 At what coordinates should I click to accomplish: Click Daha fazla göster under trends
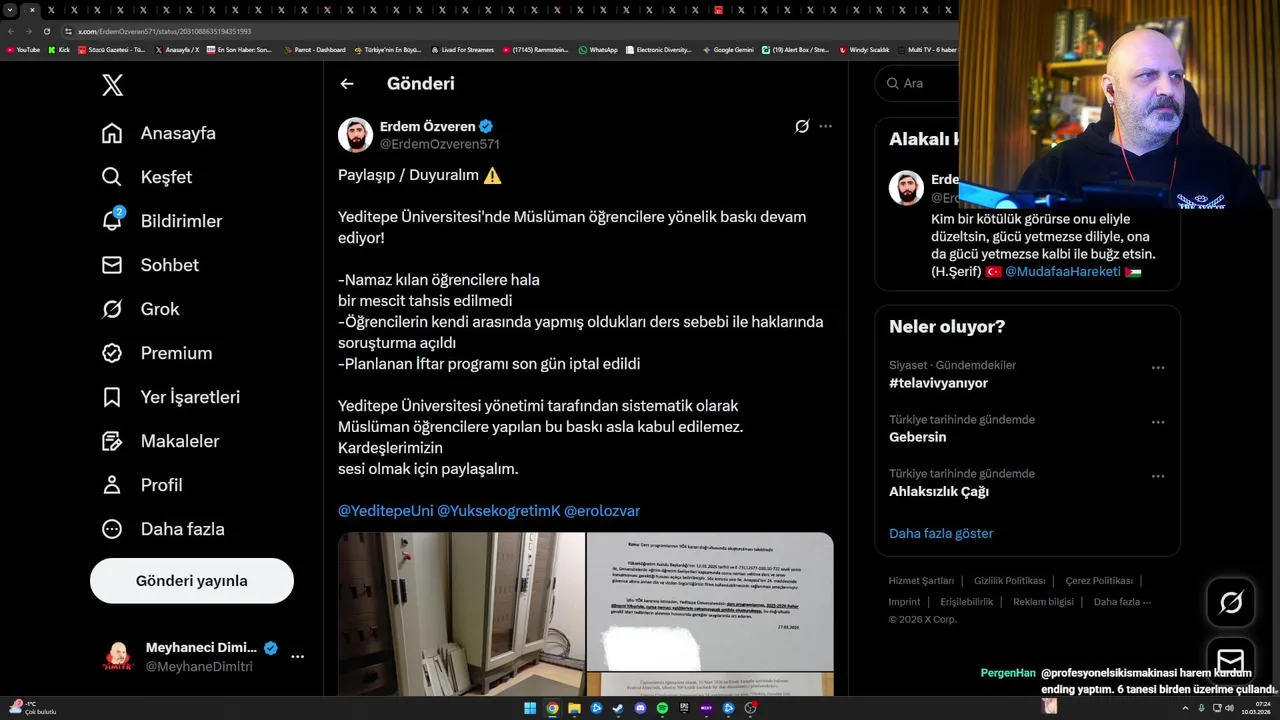click(941, 534)
